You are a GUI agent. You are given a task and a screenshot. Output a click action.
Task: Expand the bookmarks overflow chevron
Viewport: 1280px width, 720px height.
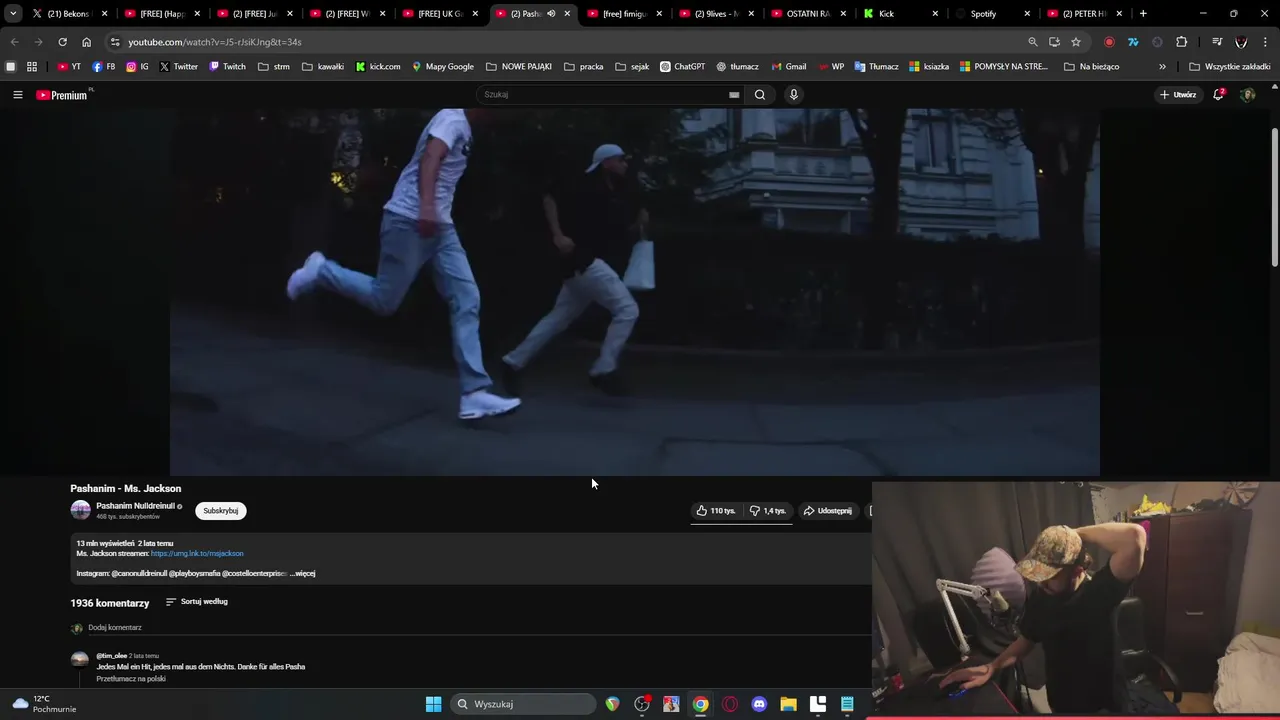click(1162, 67)
